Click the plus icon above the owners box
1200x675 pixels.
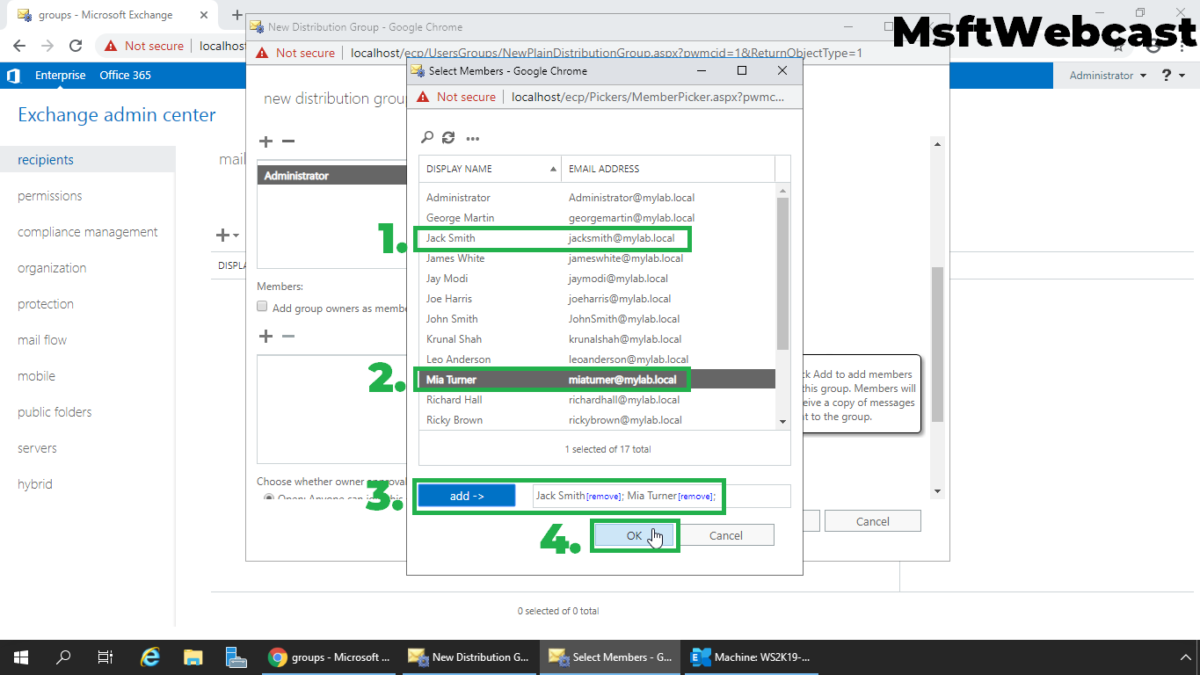pyautogui.click(x=265, y=141)
